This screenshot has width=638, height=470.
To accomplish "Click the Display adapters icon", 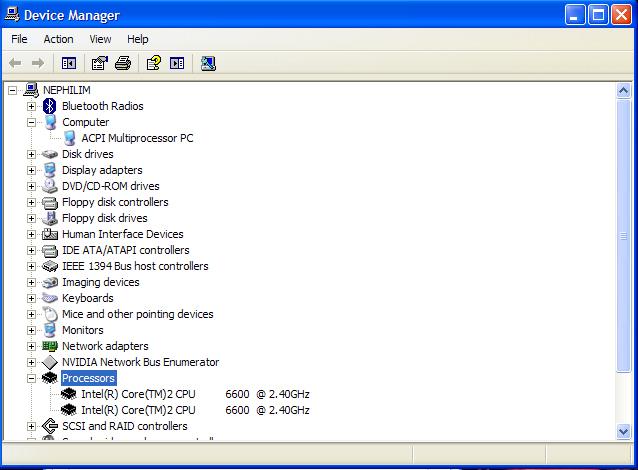I will point(50,170).
